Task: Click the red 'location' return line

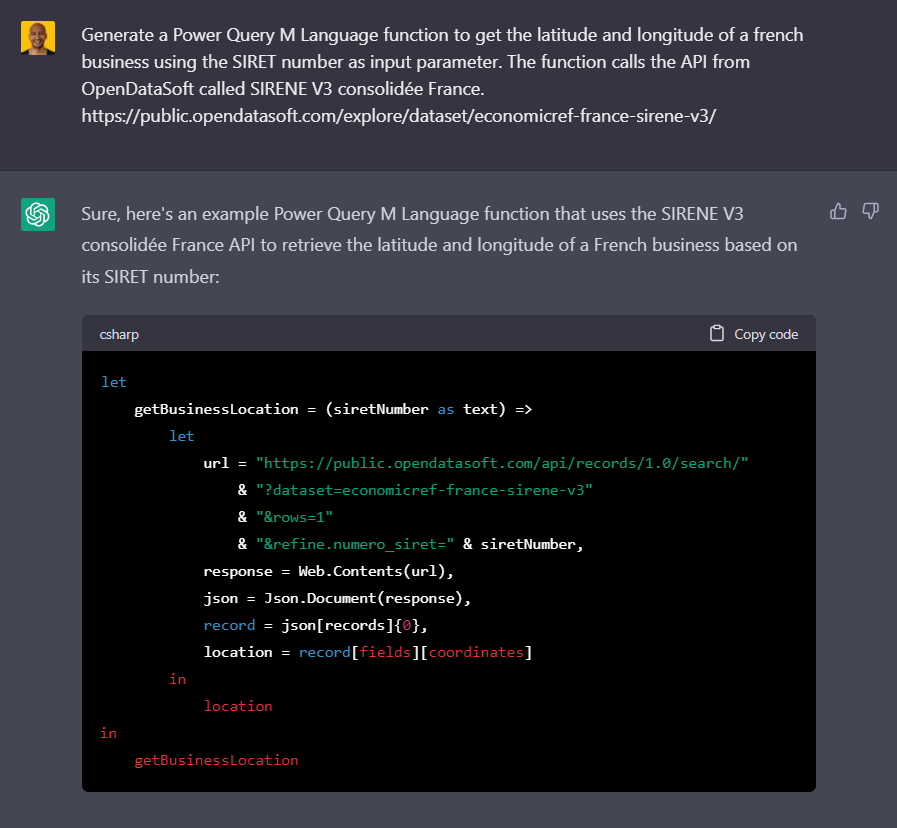Action: [x=238, y=706]
